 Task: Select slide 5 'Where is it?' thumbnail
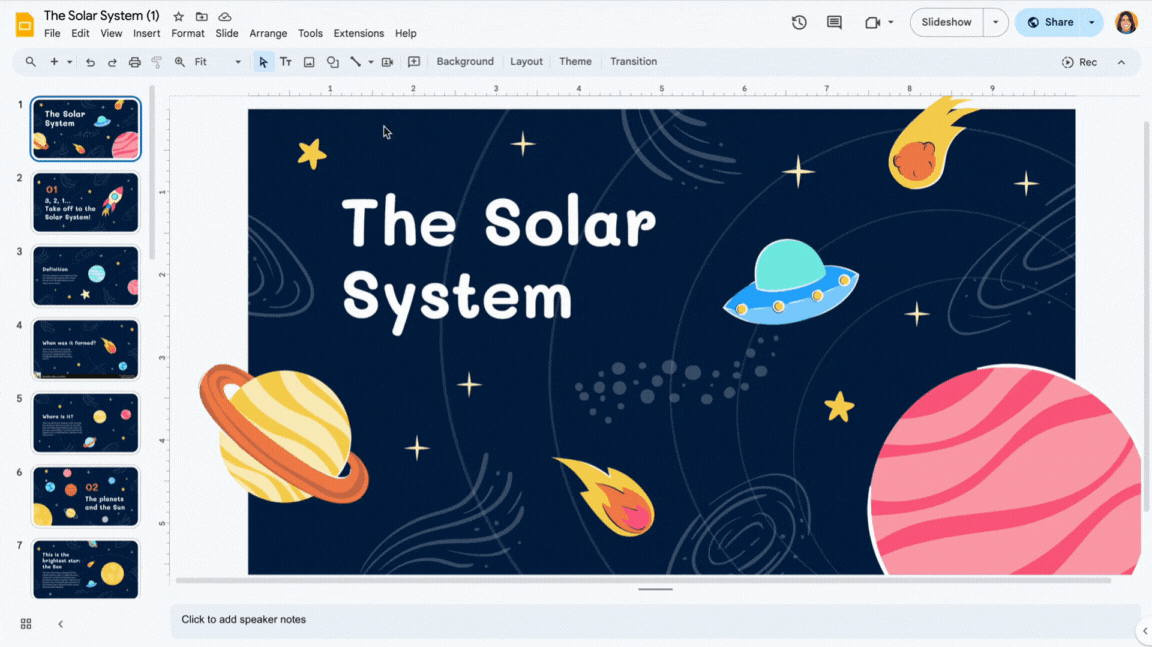(85, 423)
